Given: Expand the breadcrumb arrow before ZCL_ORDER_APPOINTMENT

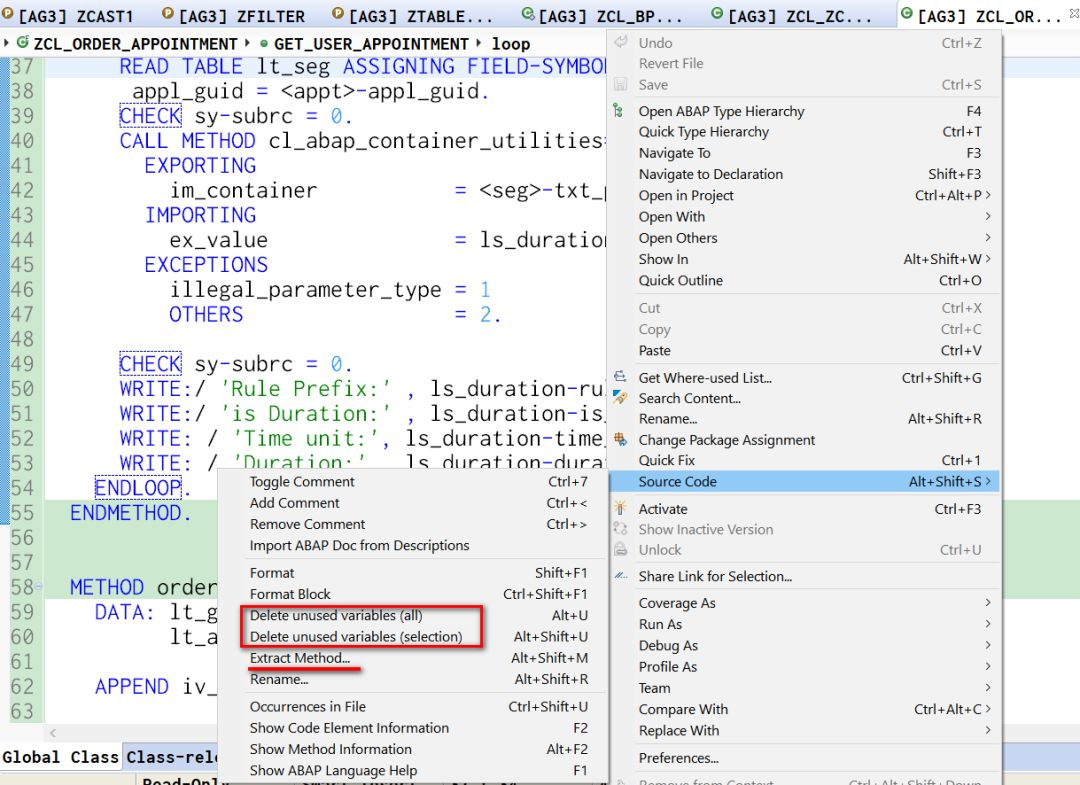Looking at the screenshot, I should 6,43.
